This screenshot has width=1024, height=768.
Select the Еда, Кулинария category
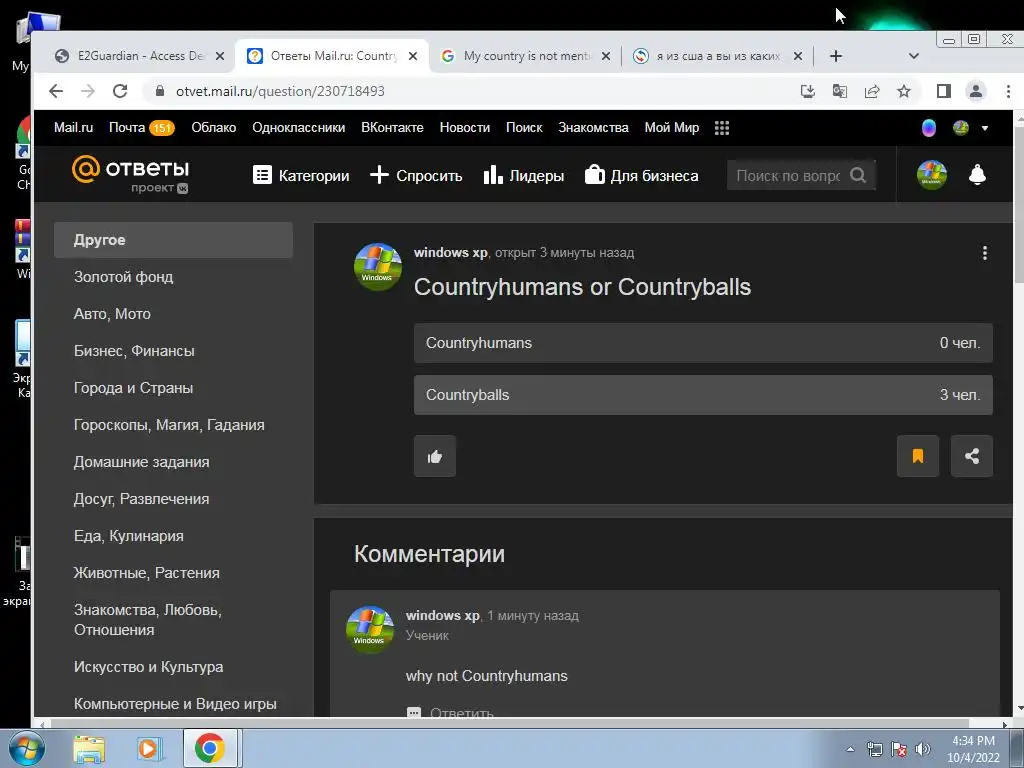129,536
